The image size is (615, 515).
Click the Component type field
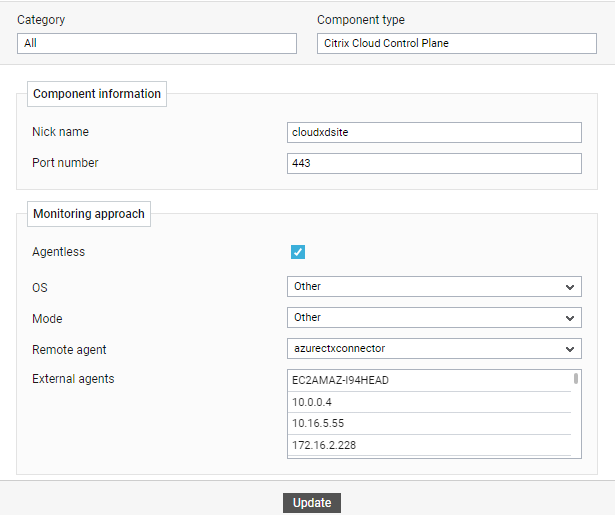457,43
